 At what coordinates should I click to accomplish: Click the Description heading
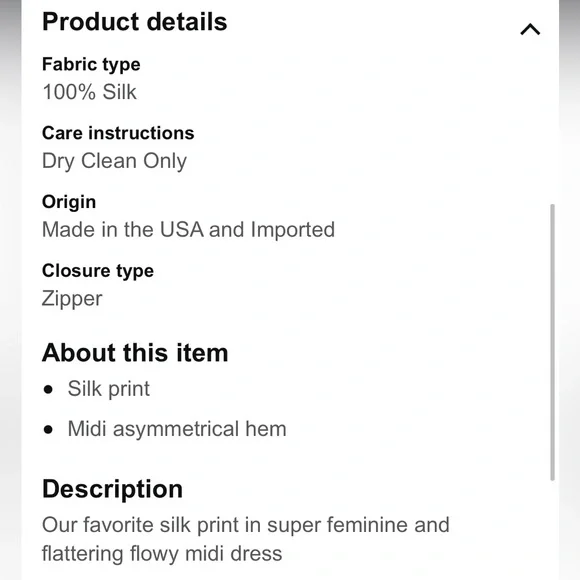pyautogui.click(x=112, y=489)
